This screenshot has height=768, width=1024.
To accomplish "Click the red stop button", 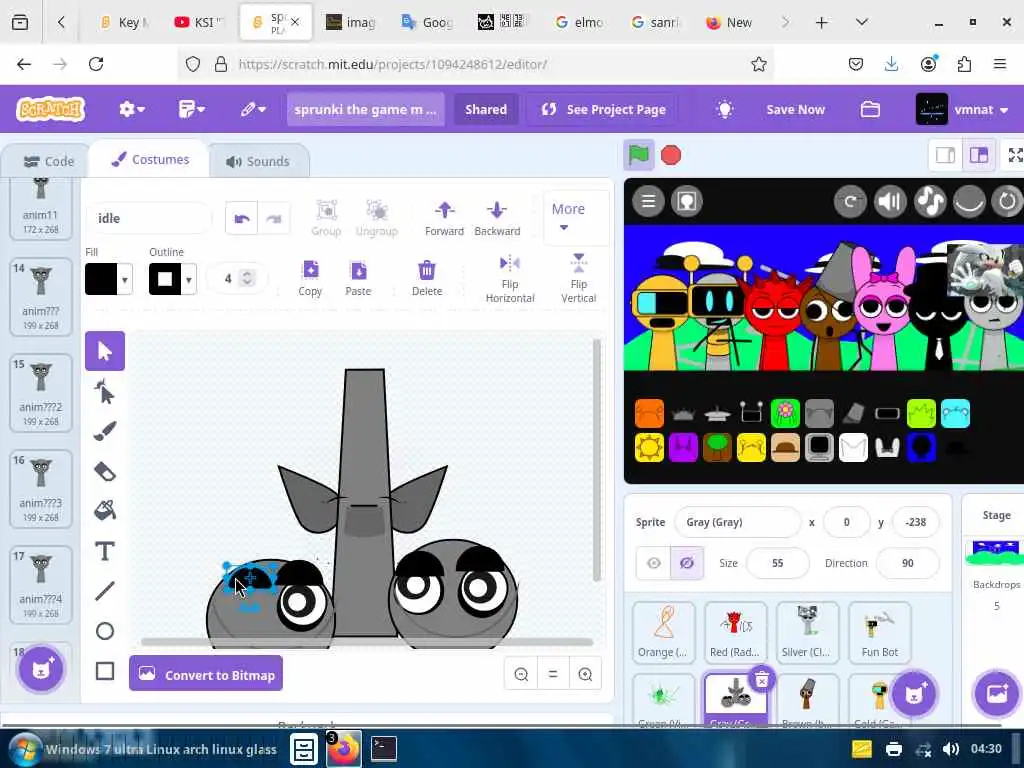I will point(671,155).
